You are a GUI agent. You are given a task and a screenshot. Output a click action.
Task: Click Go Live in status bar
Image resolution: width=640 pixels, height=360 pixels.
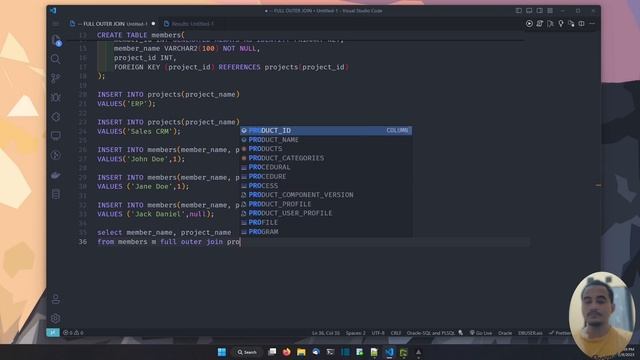pyautogui.click(x=481, y=333)
